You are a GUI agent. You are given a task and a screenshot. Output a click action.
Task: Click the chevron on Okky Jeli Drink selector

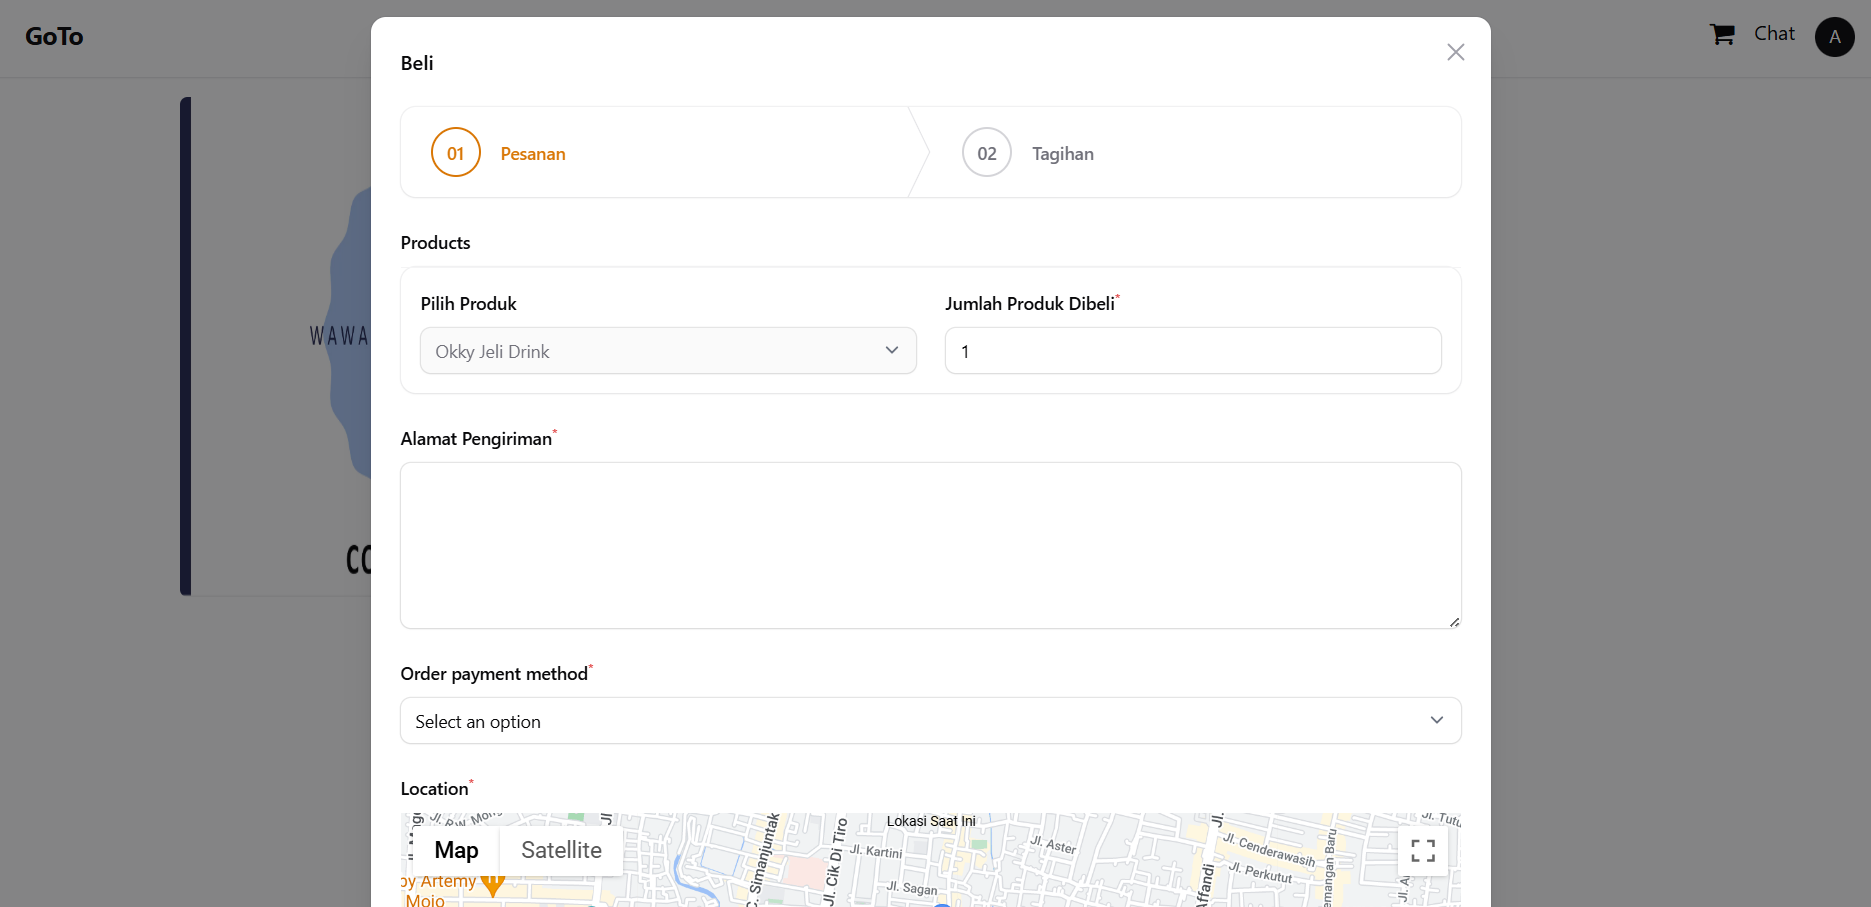point(892,350)
